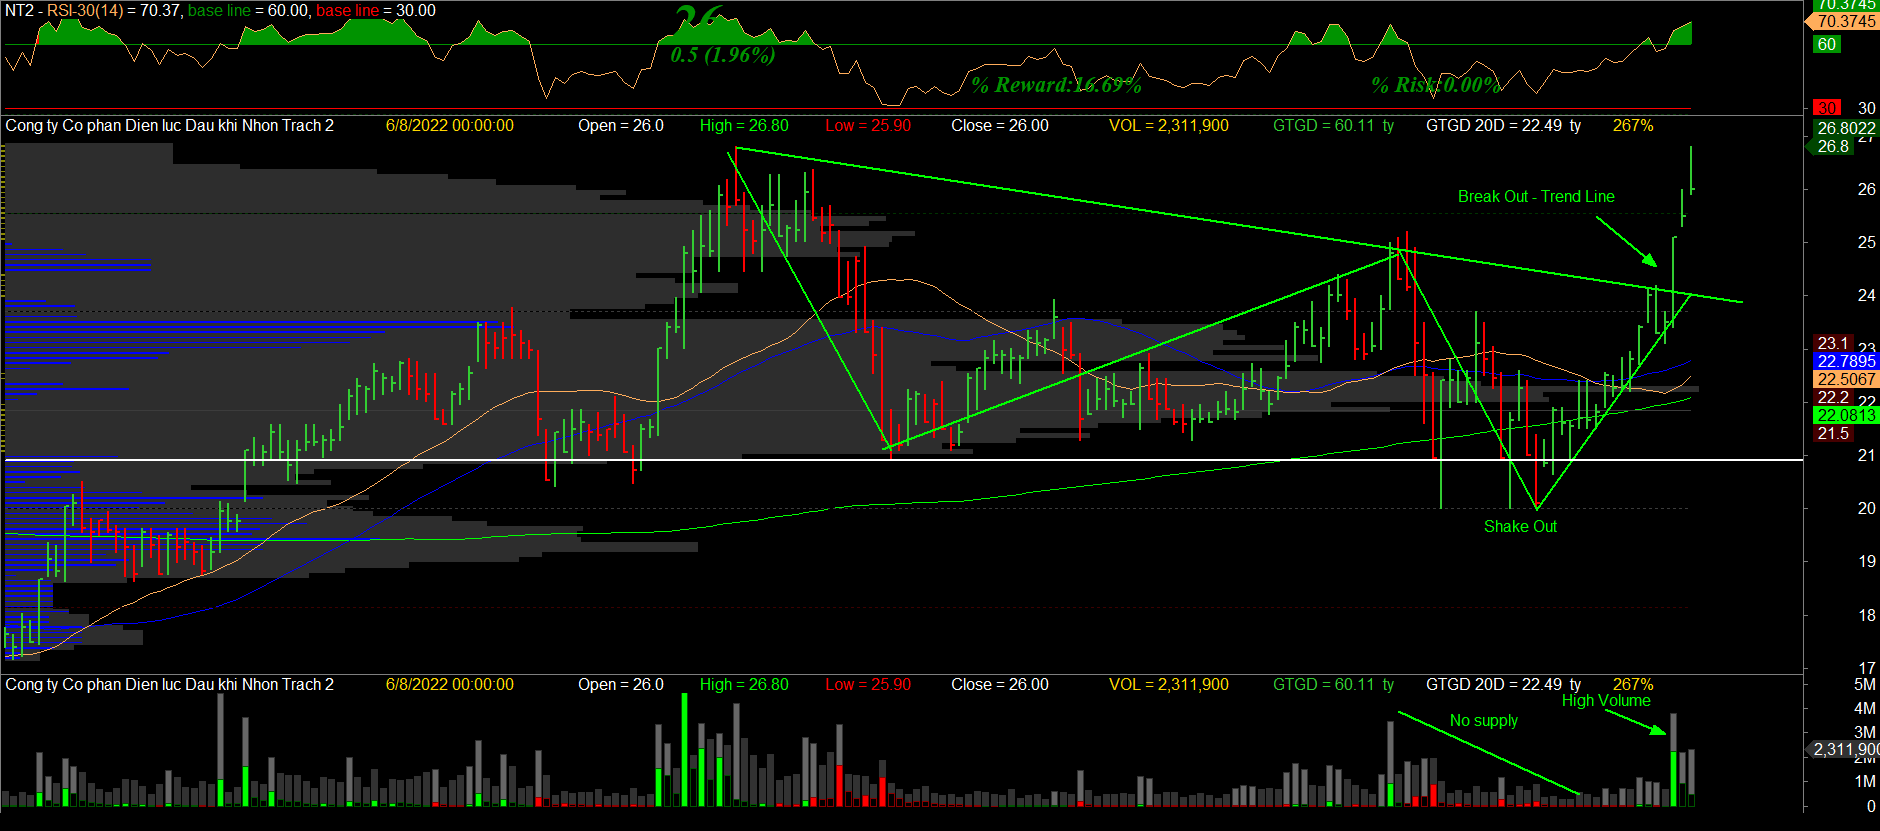Click the % Risk:0.00% text
The height and width of the screenshot is (831, 1880).
click(x=1435, y=86)
